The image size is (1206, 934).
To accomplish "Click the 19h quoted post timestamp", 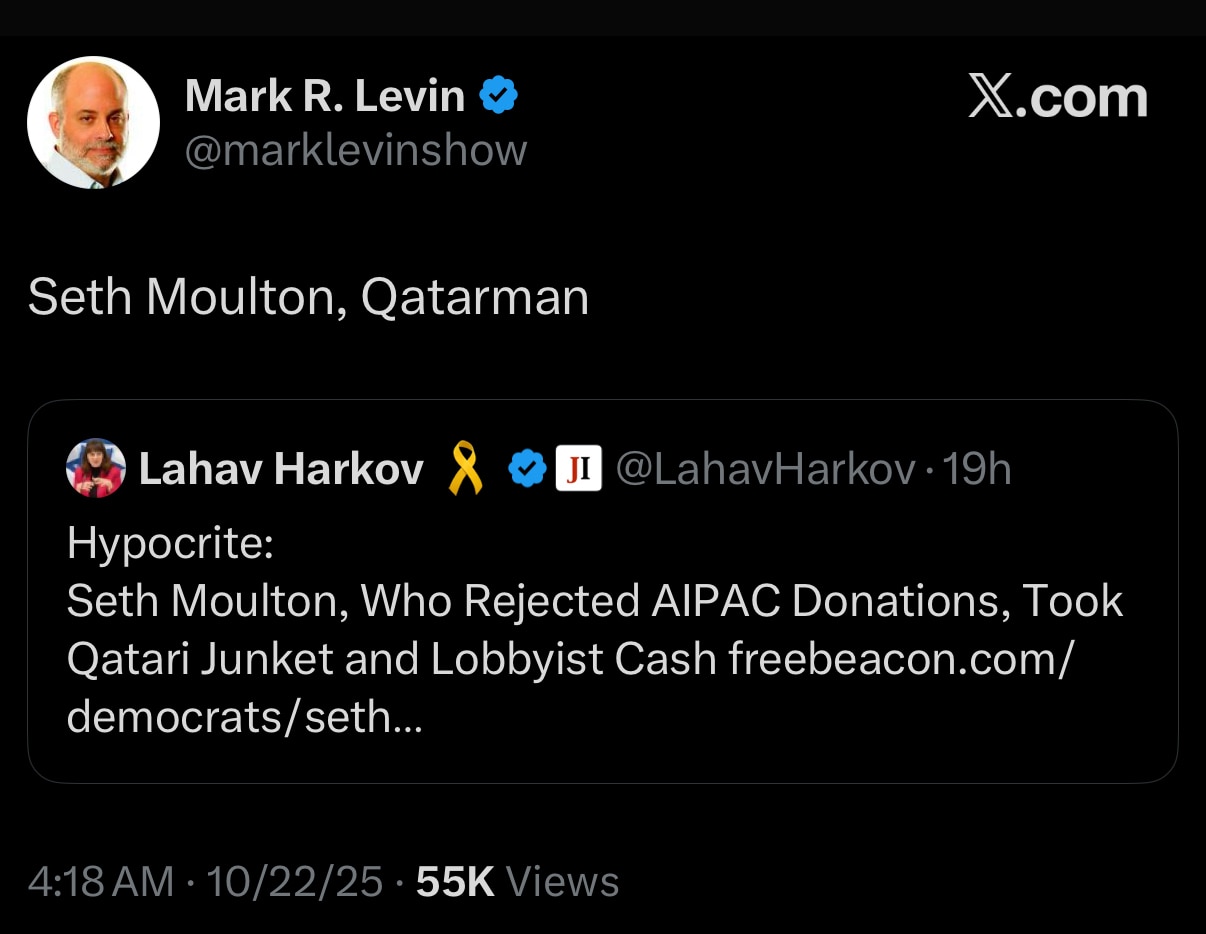I will point(977,469).
